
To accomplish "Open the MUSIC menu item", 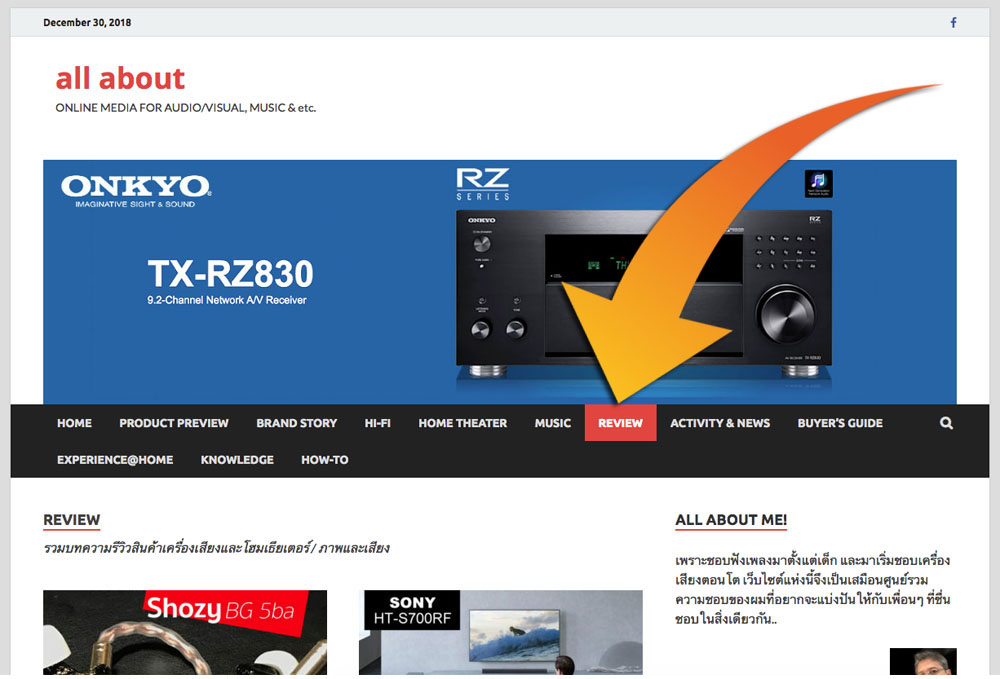I will [552, 423].
